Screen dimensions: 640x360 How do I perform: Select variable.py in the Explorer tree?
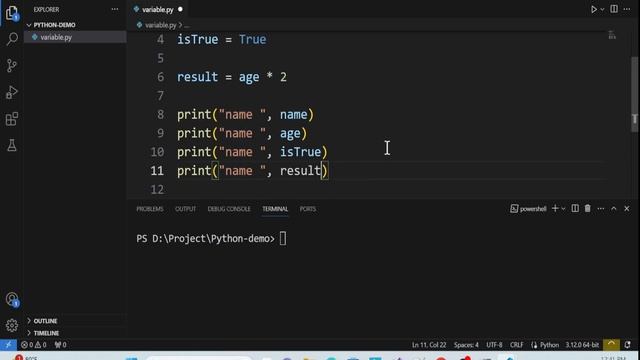pyautogui.click(x=75, y=37)
